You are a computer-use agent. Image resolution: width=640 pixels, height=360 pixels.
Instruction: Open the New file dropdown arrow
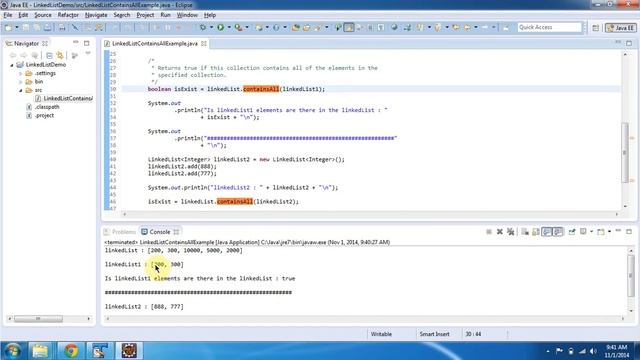pyautogui.click(x=16, y=27)
